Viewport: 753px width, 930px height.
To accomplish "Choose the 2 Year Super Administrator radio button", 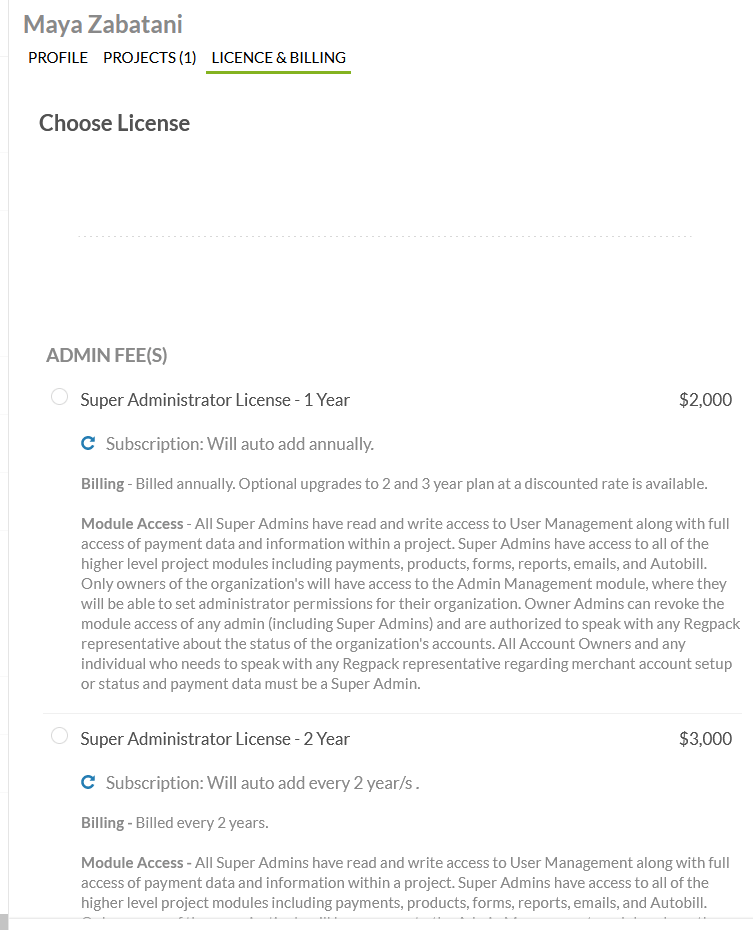I will 60,737.
